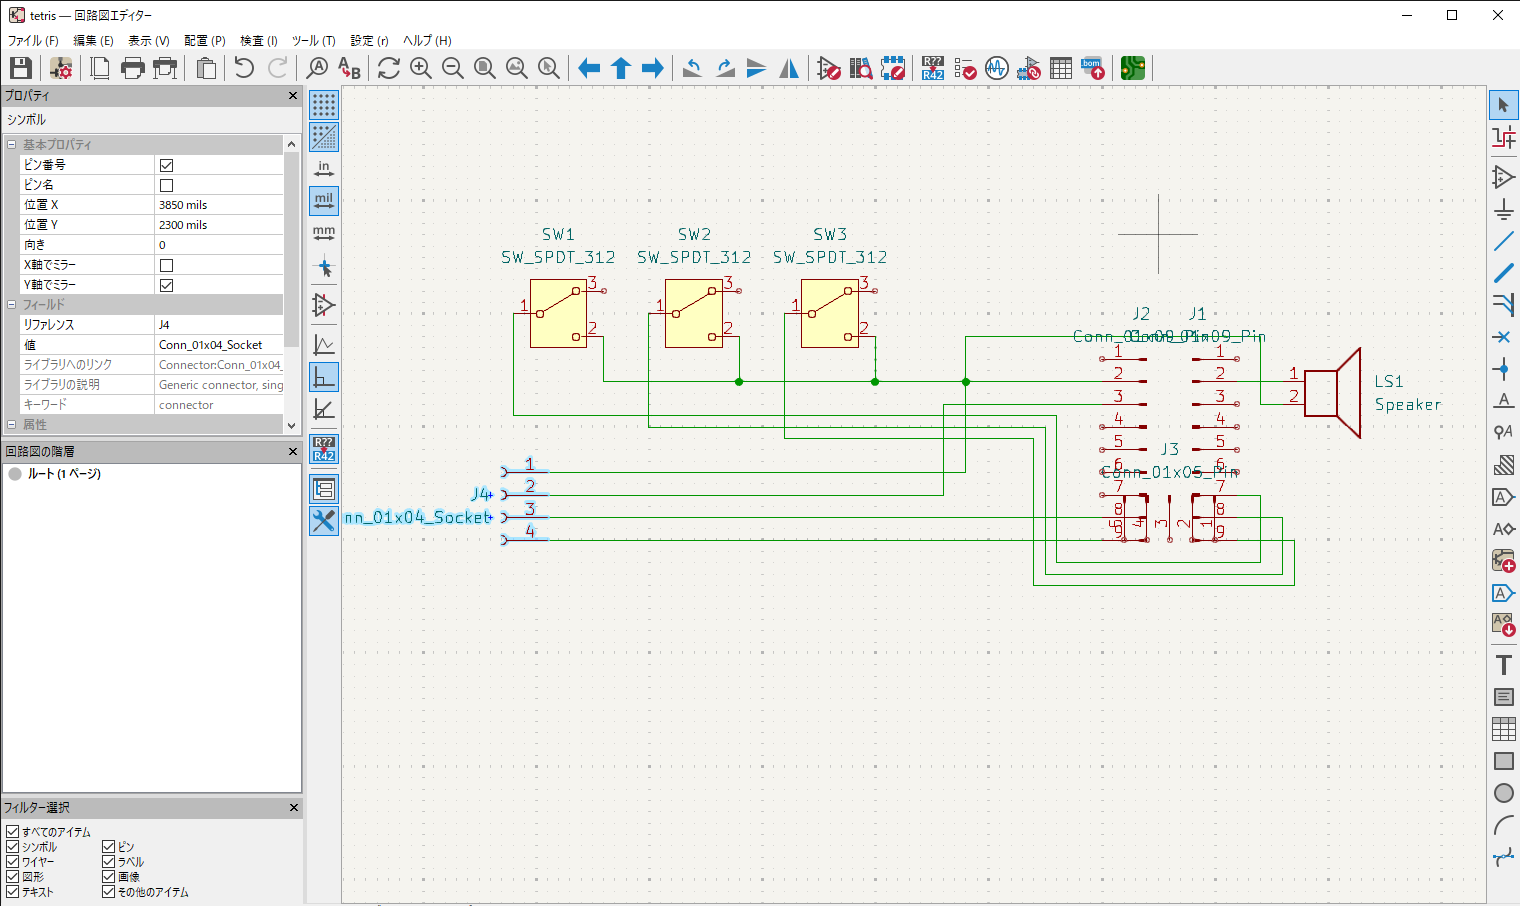Disable Y軸でミラー checkbox
The width and height of the screenshot is (1520, 906).
pyautogui.click(x=167, y=285)
